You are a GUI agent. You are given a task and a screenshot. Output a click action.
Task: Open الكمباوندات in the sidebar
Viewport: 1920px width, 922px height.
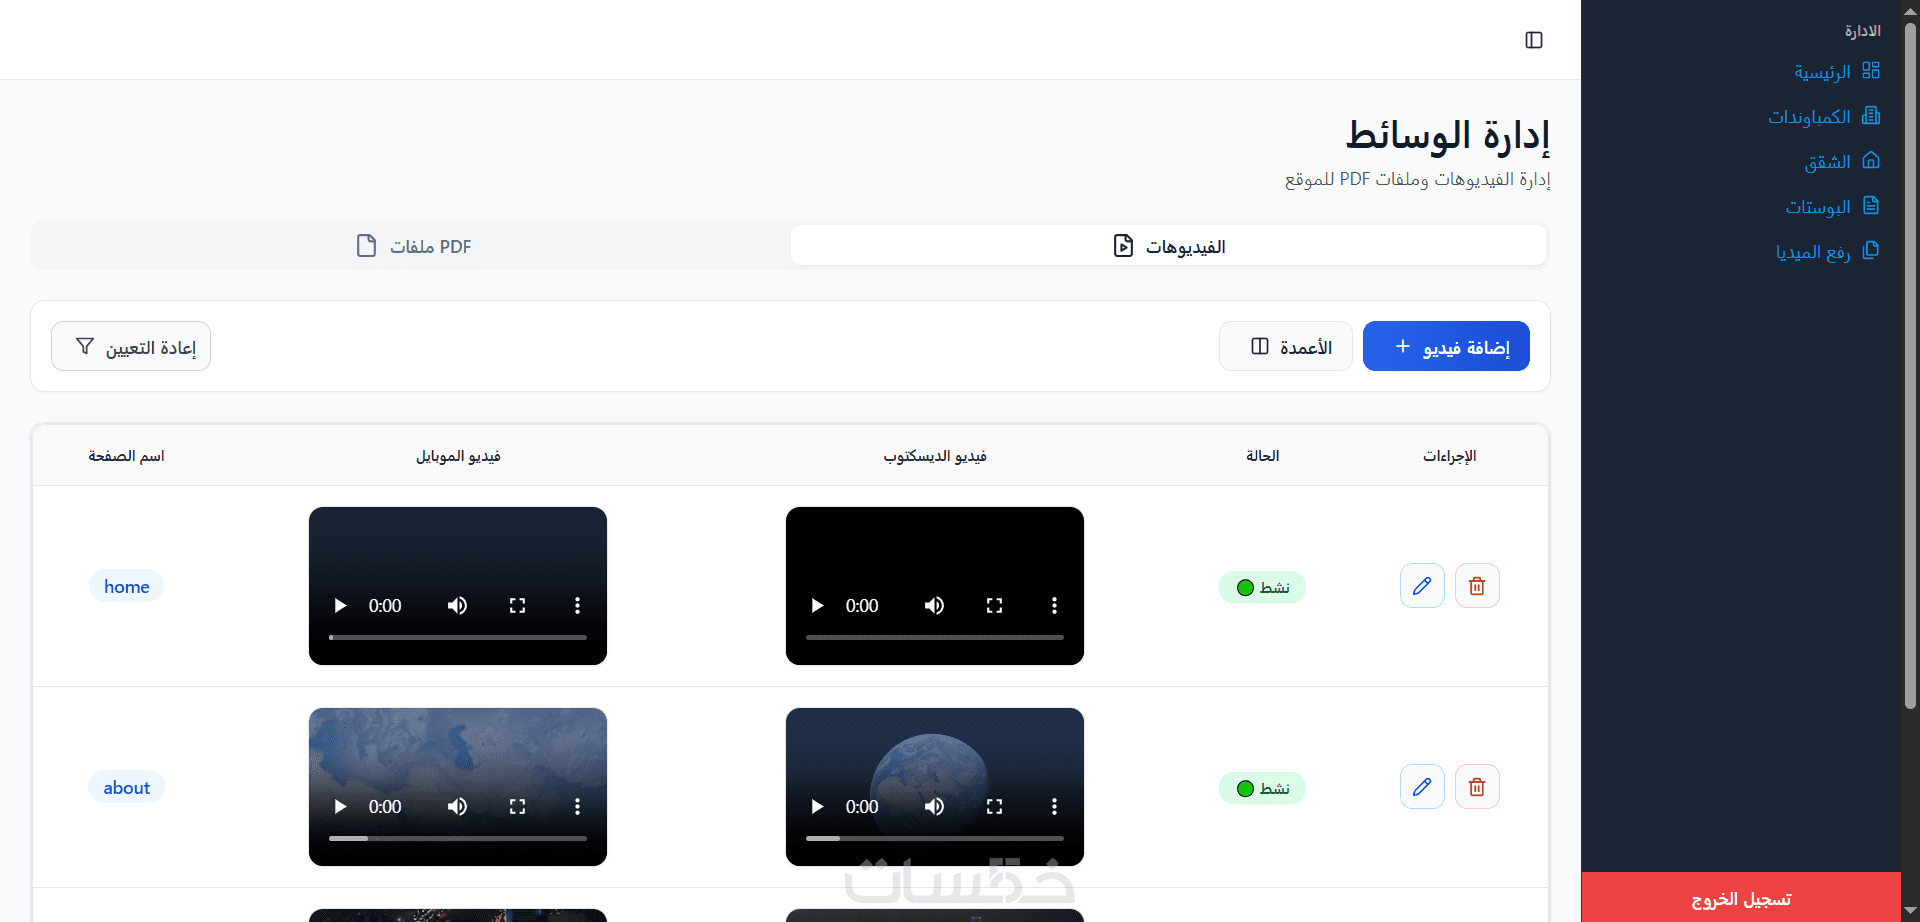tap(1824, 117)
